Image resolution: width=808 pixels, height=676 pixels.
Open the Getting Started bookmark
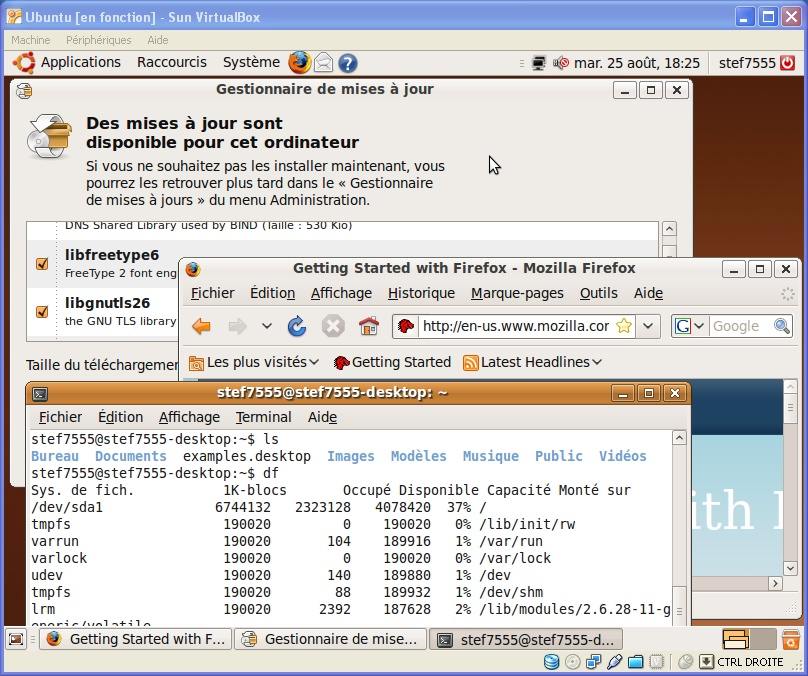coord(392,362)
